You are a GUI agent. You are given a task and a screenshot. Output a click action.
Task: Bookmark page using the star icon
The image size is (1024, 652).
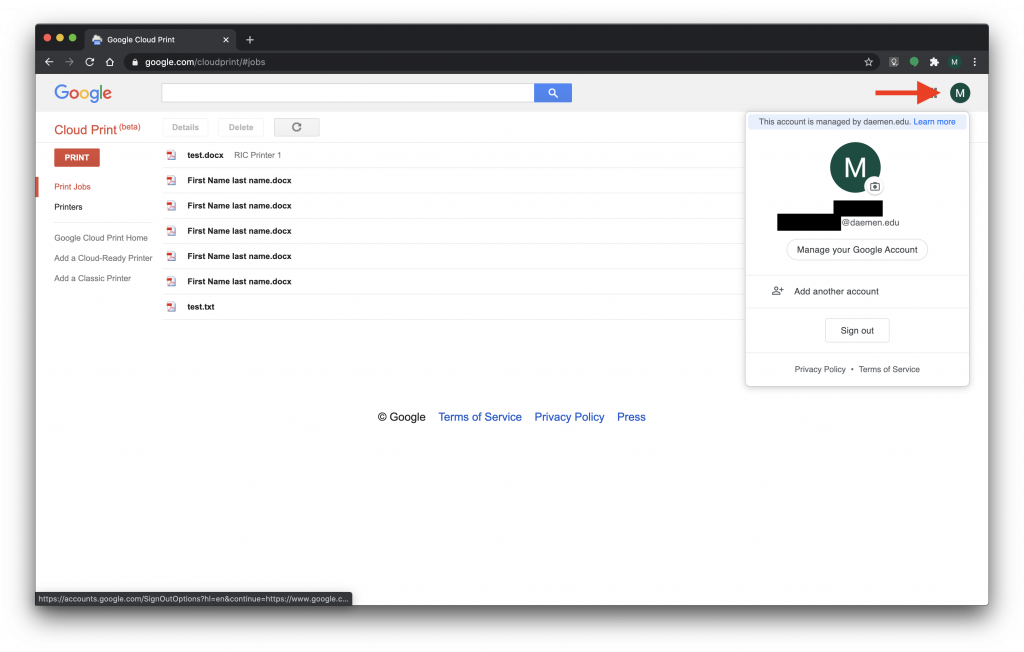click(869, 62)
